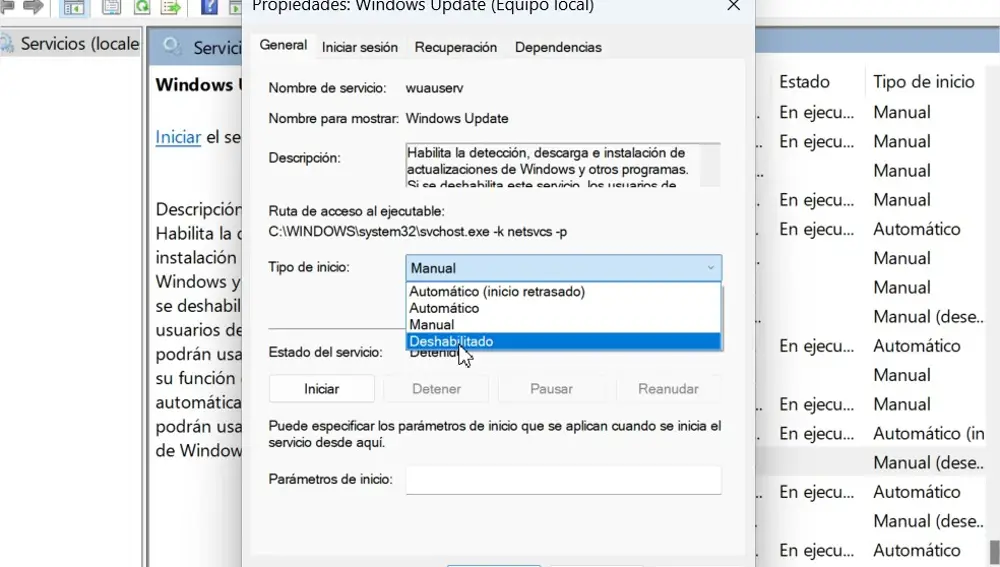Click the Windows Update display name text
This screenshot has height=567, width=1000.
point(457,119)
